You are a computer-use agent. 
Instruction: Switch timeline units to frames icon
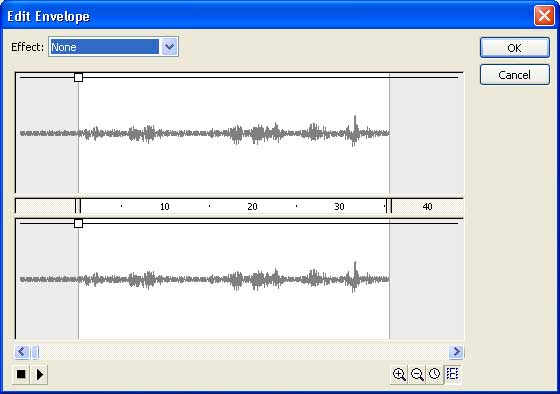point(452,374)
